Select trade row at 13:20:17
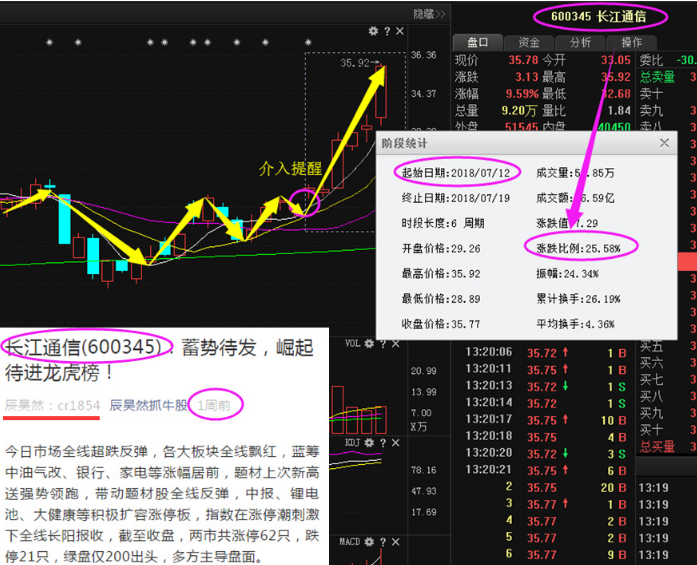697x565 pixels. [x=546, y=420]
